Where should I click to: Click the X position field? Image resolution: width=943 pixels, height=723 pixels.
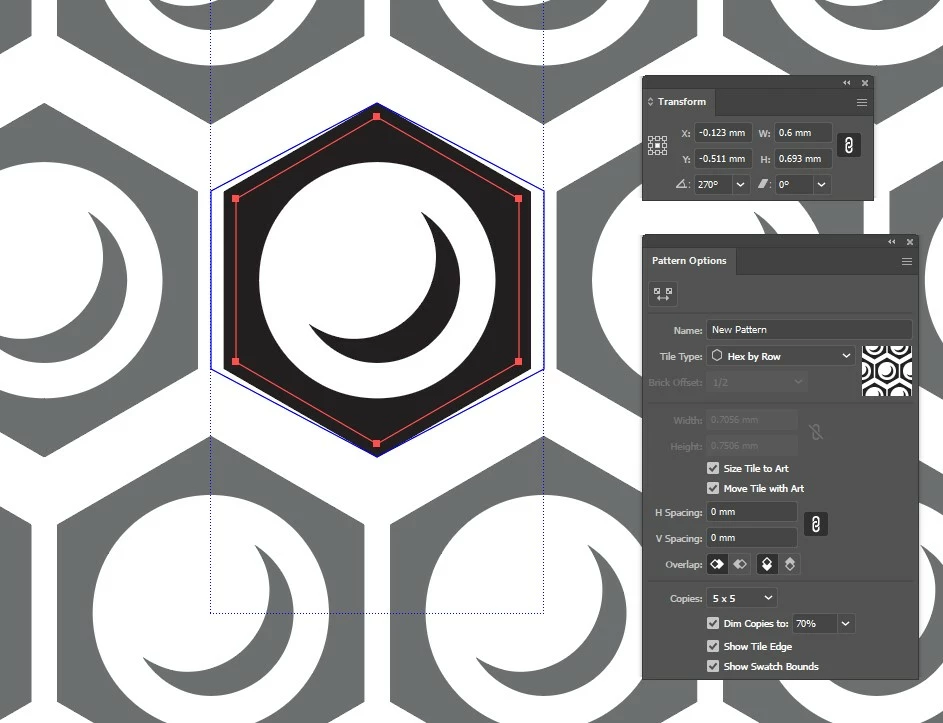coord(723,133)
